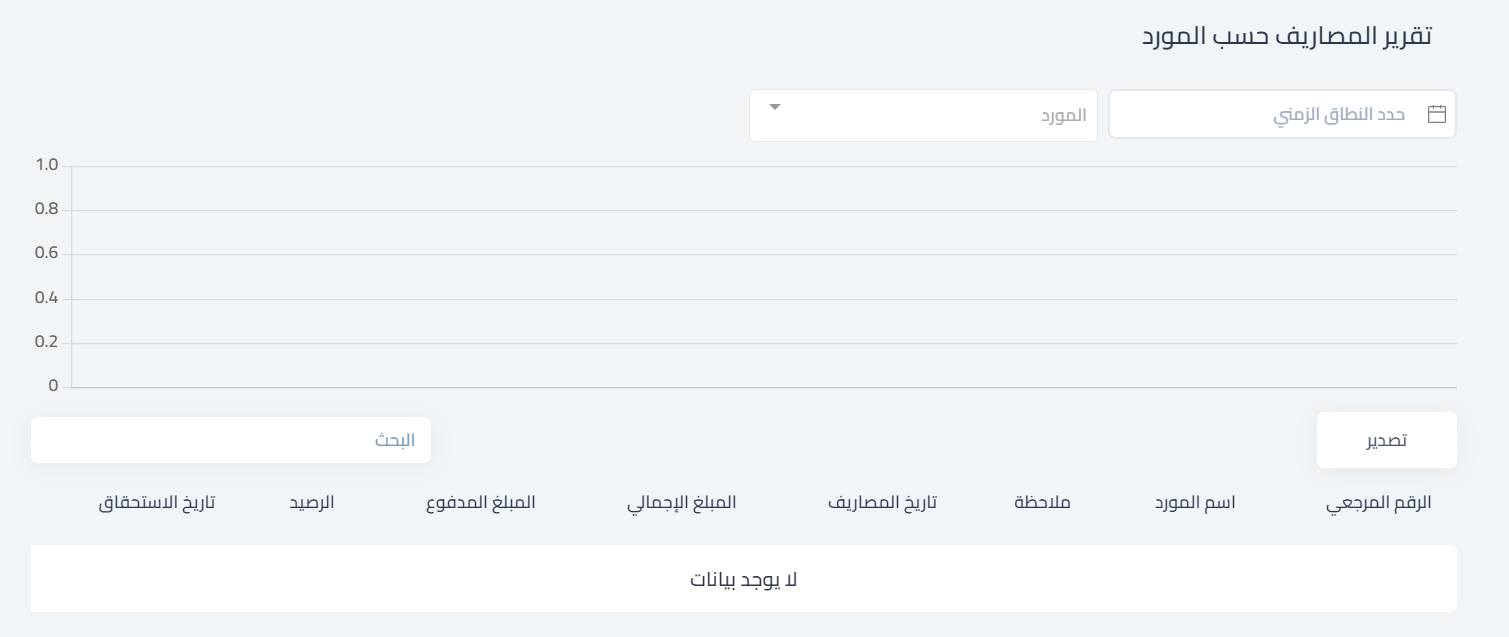Viewport: 1509px width, 637px height.
Task: Click the empty chart plot area
Action: coord(763,276)
